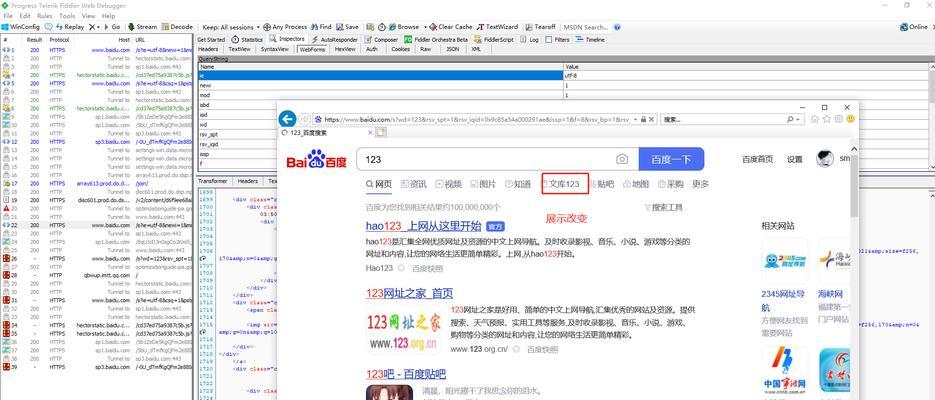Open the address bar dropdown arrow in browser
This screenshot has width=935, height=400.
point(636,119)
